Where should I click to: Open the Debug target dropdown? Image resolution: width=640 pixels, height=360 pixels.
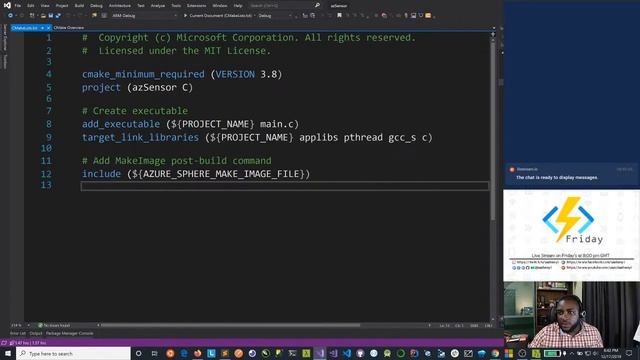276,16
